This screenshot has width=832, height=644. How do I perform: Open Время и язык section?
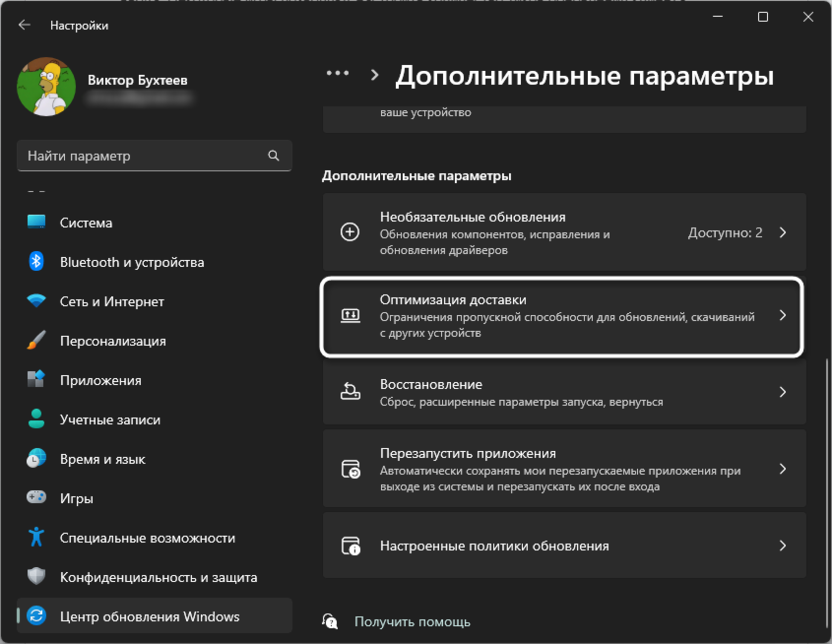pos(154,459)
